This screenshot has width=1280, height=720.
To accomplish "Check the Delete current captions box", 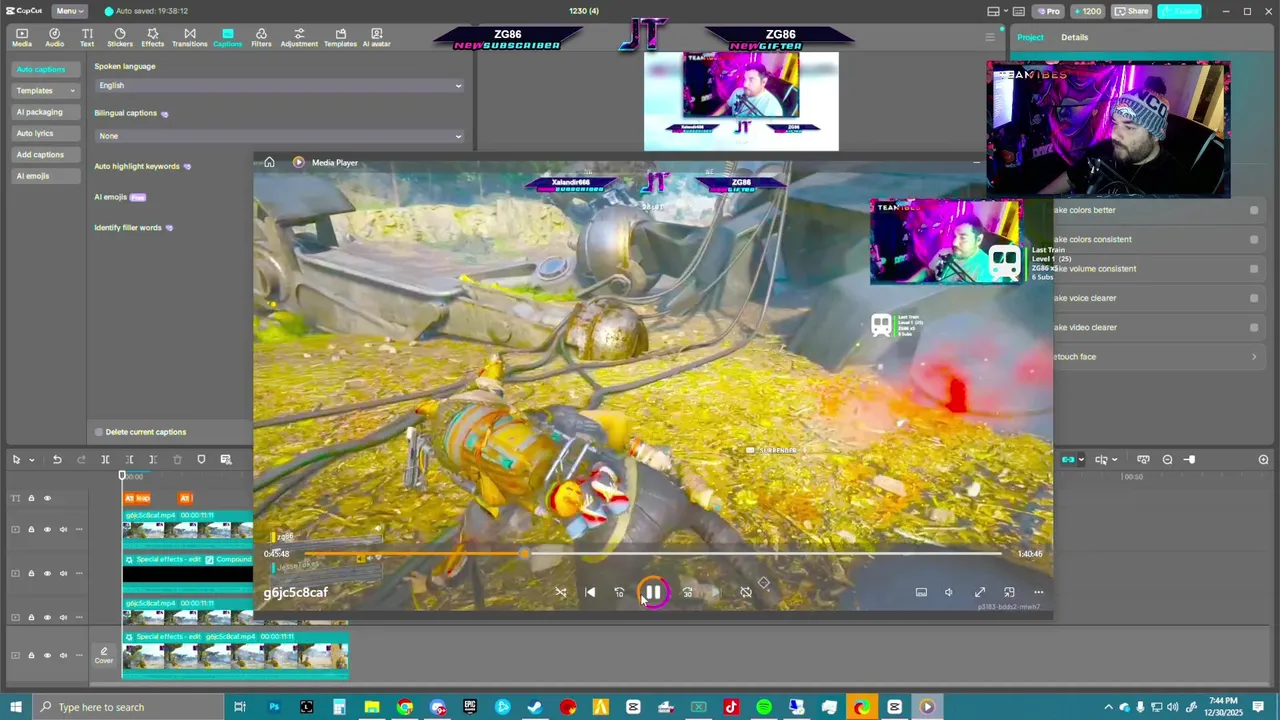I will pyautogui.click(x=99, y=432).
